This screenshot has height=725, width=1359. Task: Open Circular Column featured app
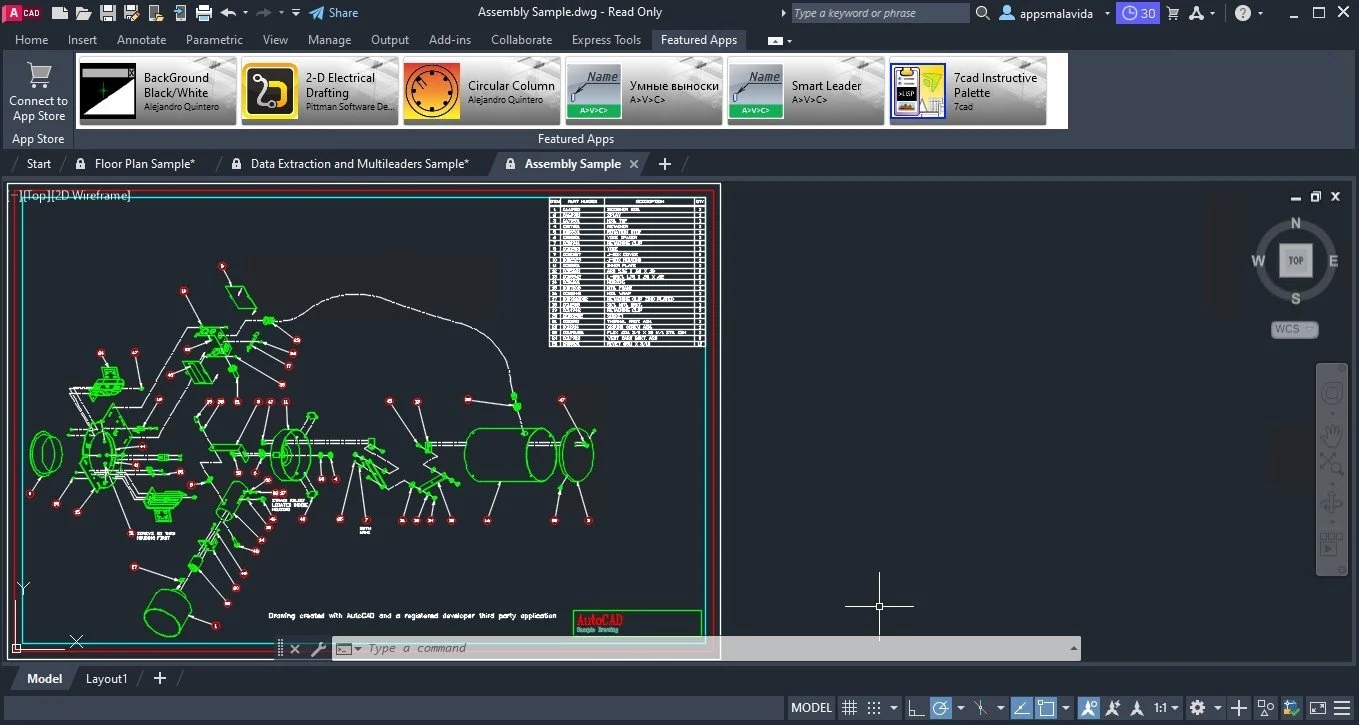(x=482, y=91)
